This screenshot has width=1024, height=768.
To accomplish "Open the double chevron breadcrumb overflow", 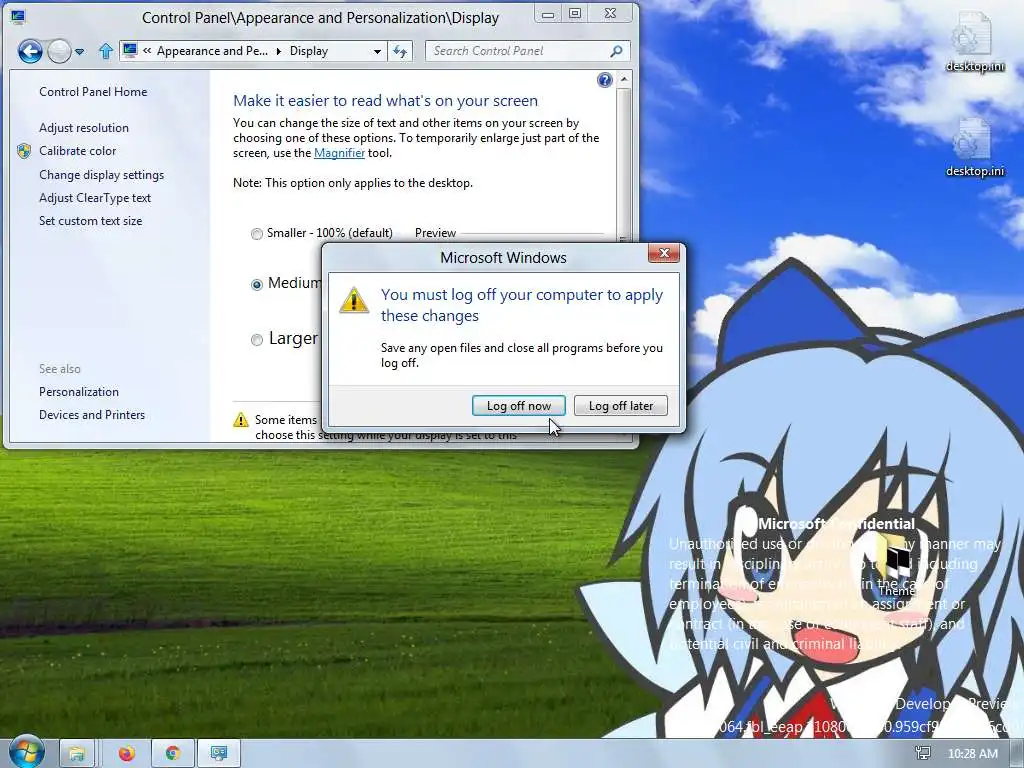I will click(147, 51).
